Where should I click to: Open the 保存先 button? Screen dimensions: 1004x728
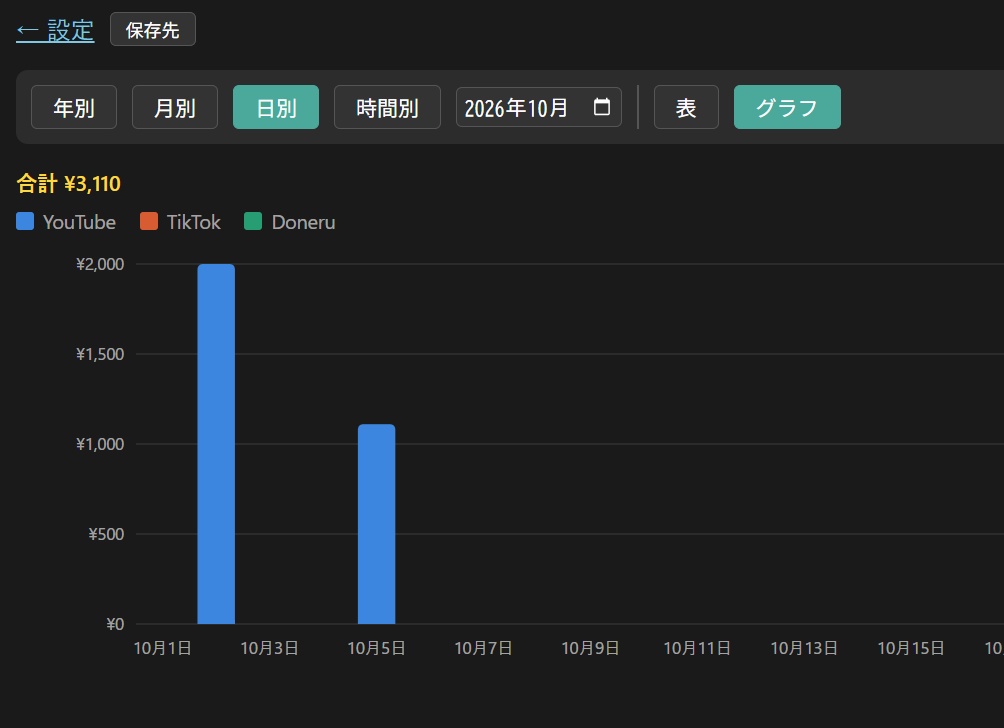tap(152, 29)
